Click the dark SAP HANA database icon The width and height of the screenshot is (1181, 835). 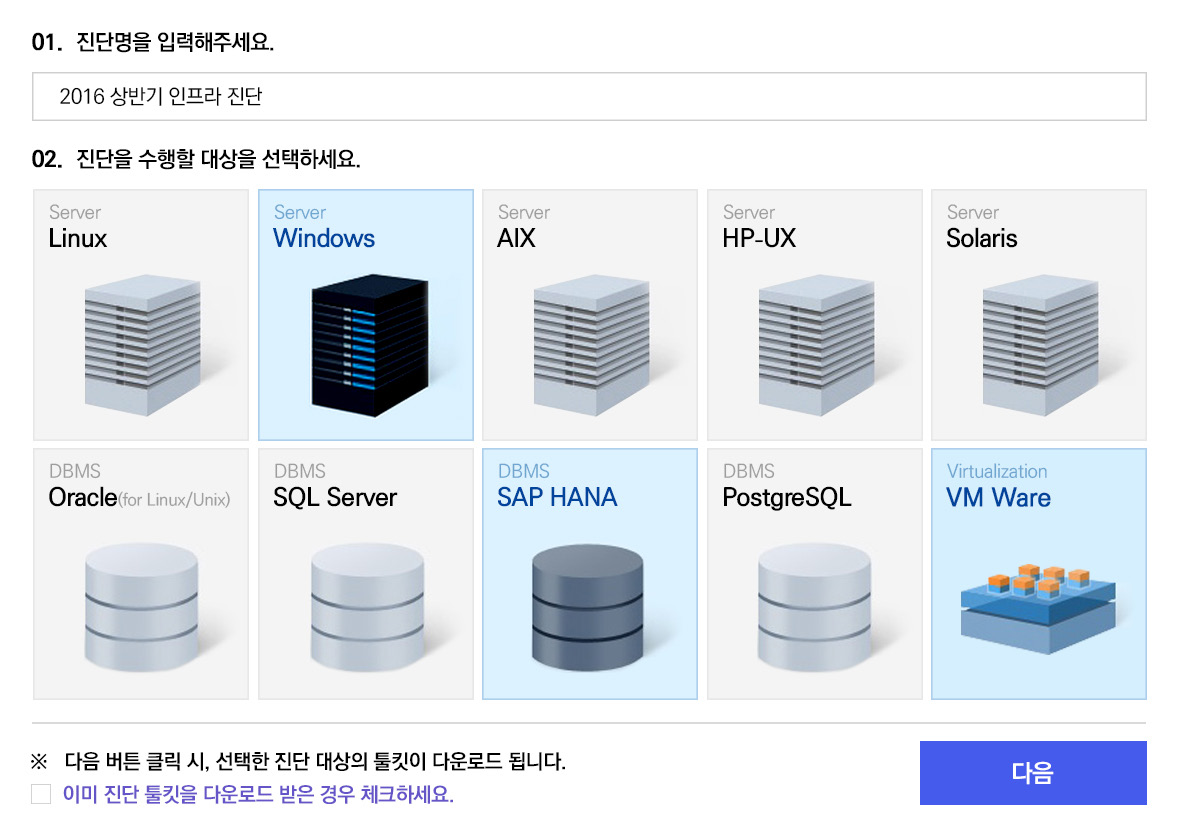tap(587, 607)
